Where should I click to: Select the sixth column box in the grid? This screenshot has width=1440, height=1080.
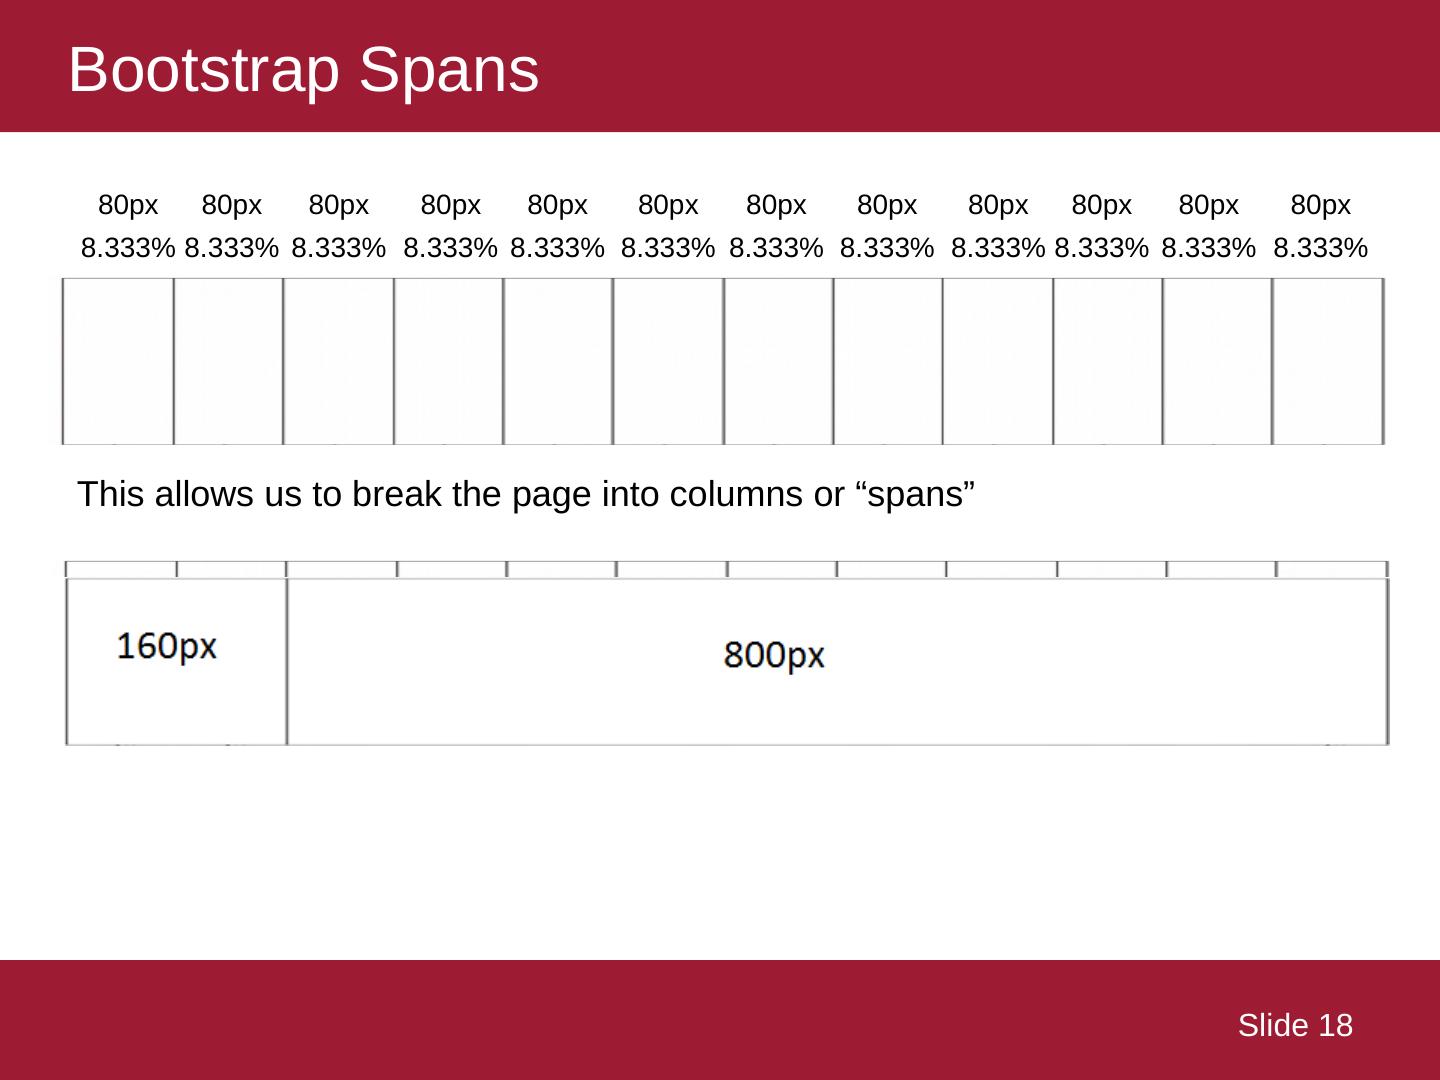pos(668,361)
